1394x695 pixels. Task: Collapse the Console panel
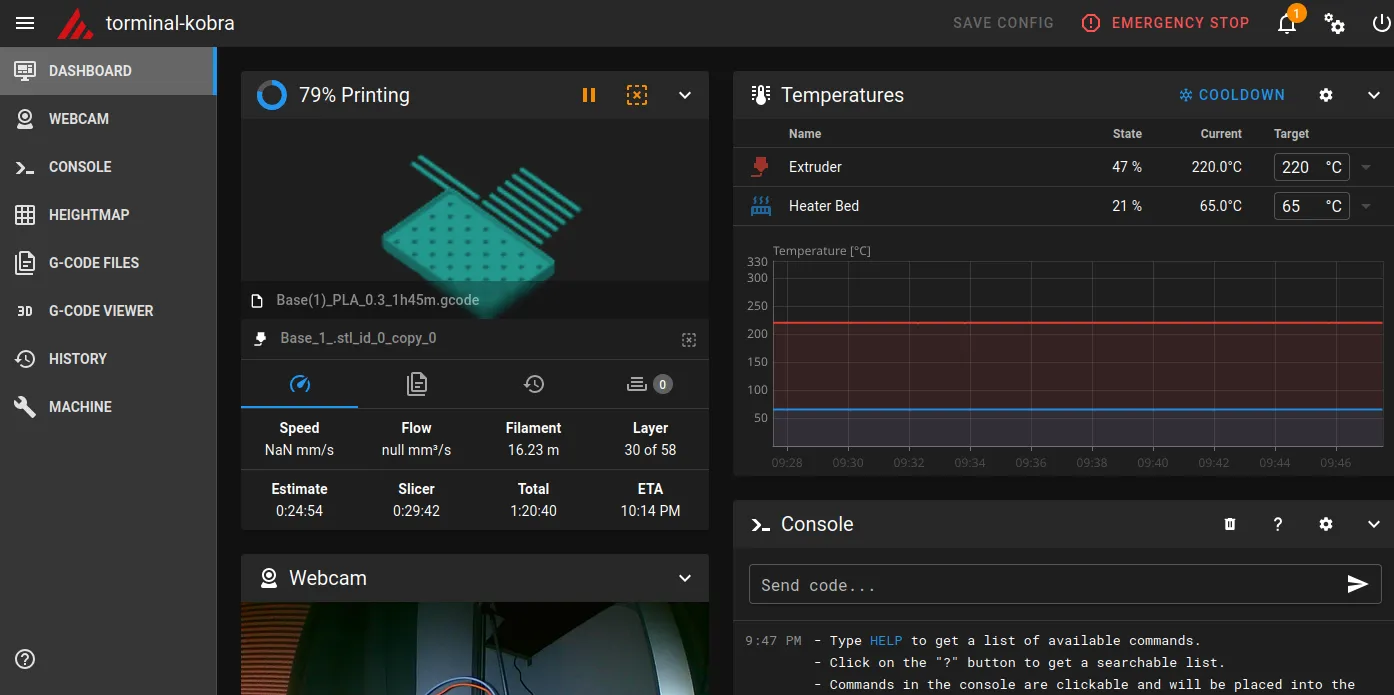pos(1374,524)
